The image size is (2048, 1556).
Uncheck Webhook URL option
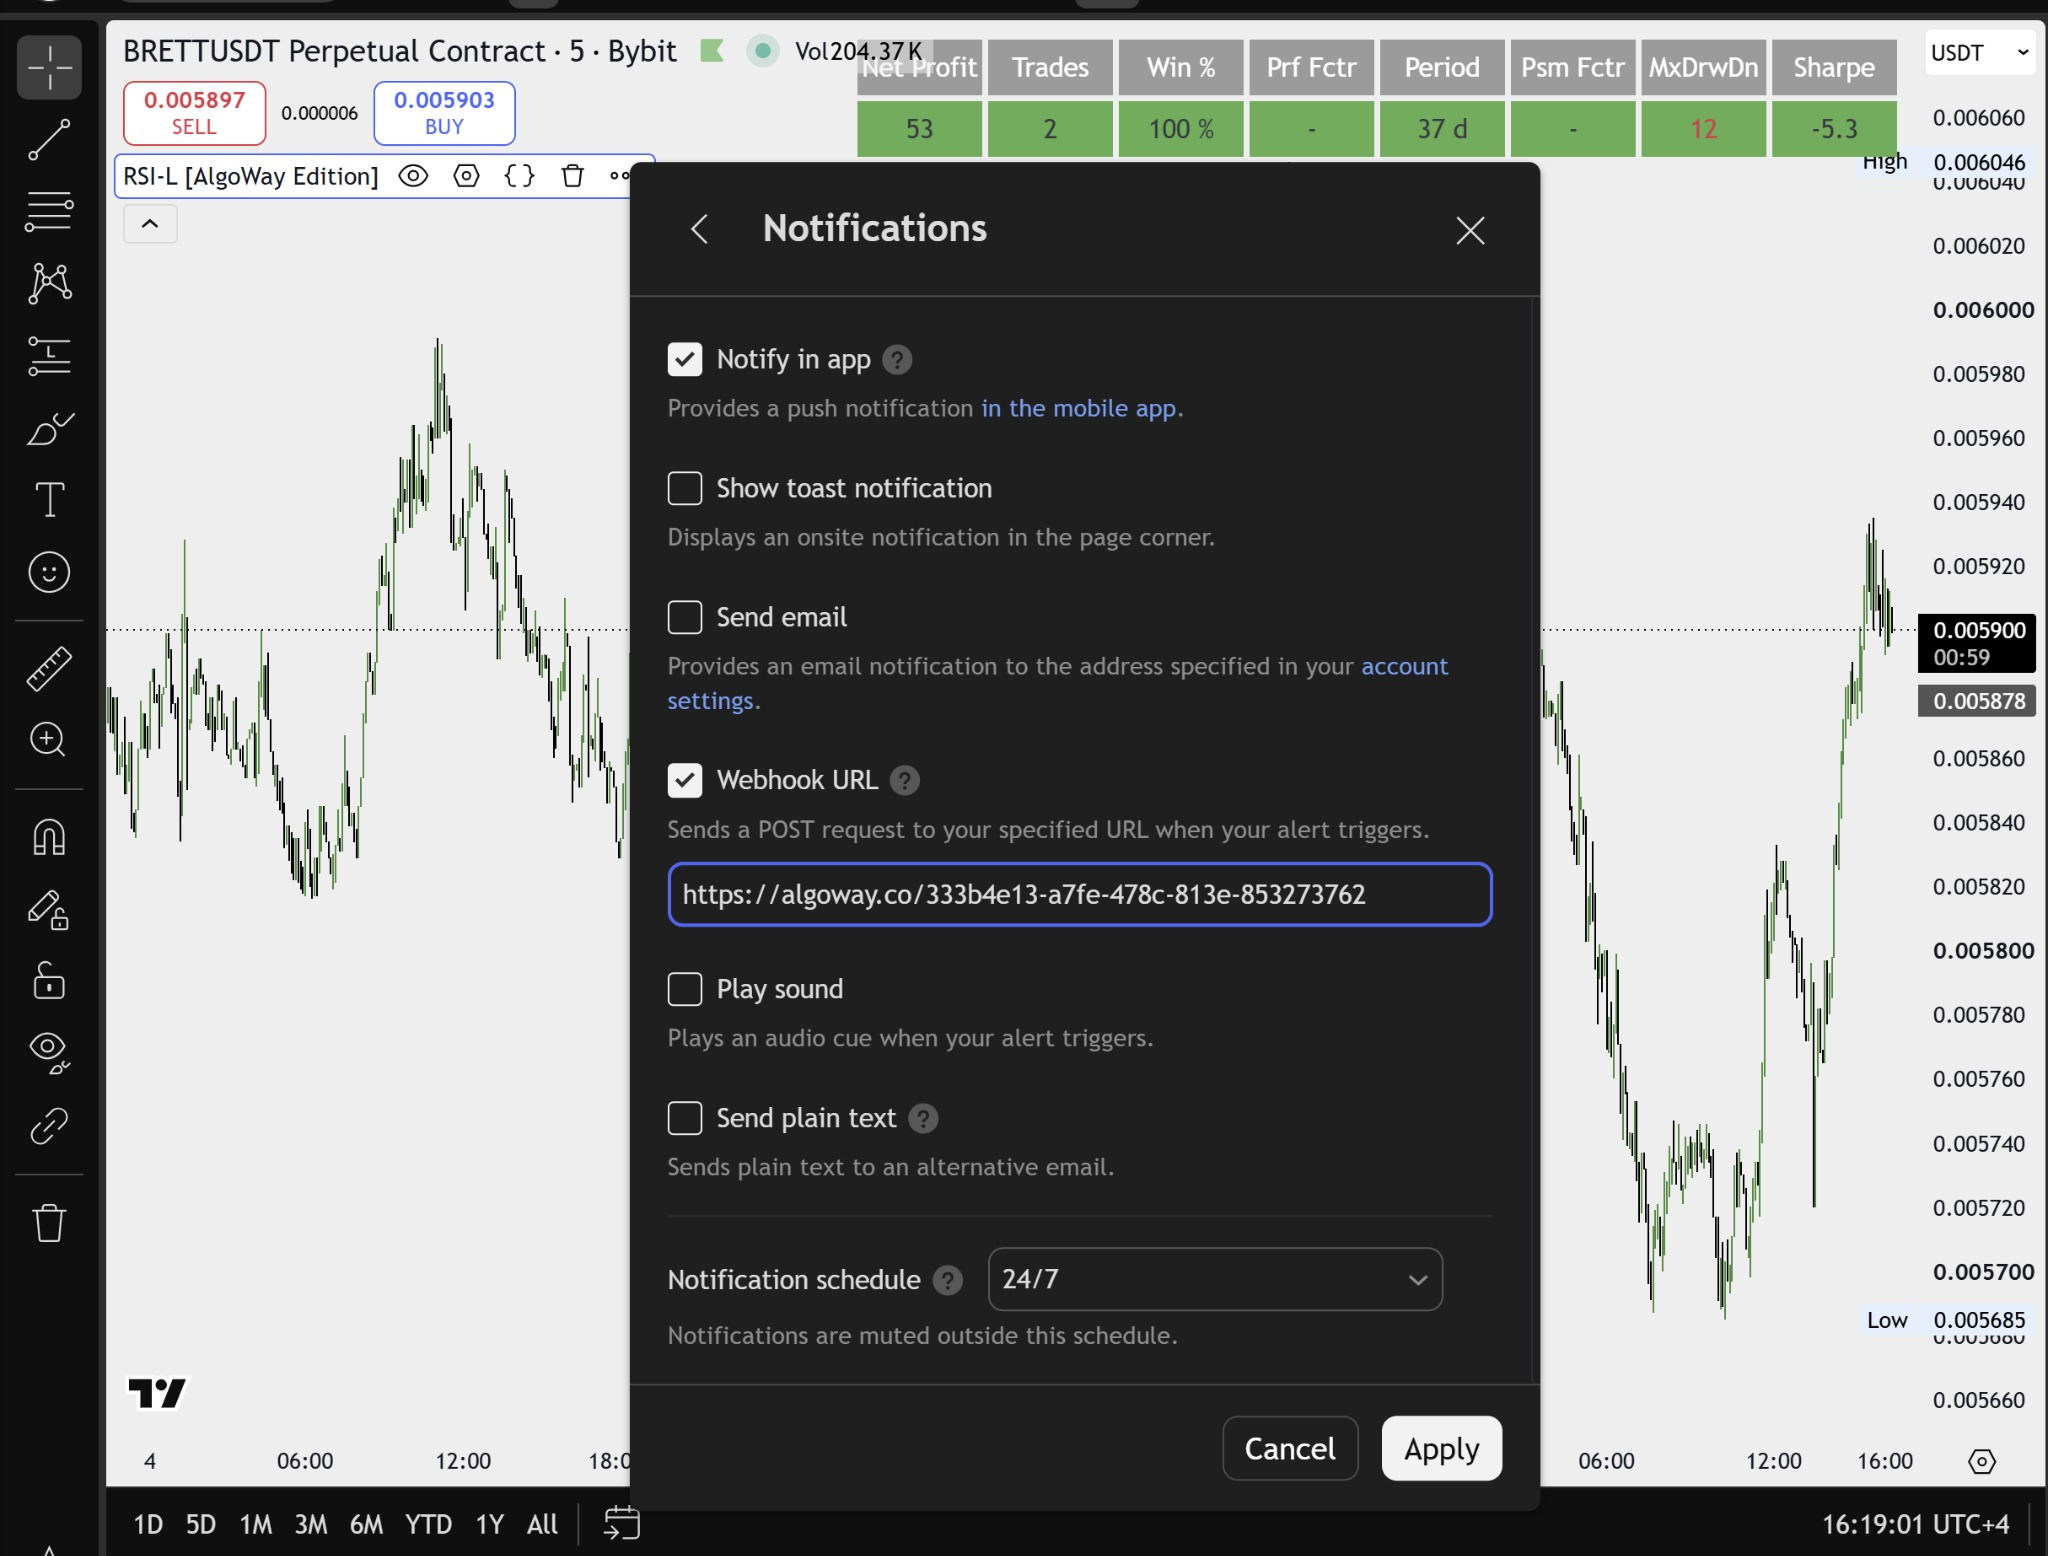tap(685, 780)
